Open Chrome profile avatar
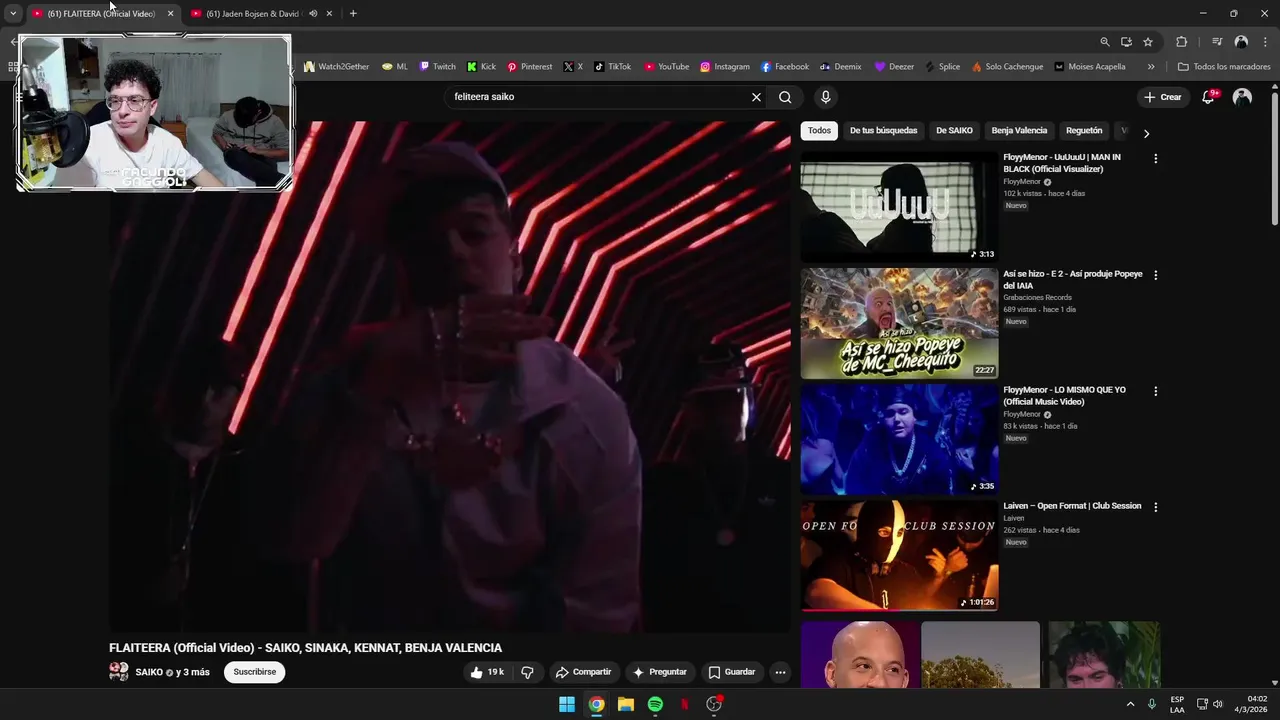Viewport: 1280px width, 720px height. 1241,42
